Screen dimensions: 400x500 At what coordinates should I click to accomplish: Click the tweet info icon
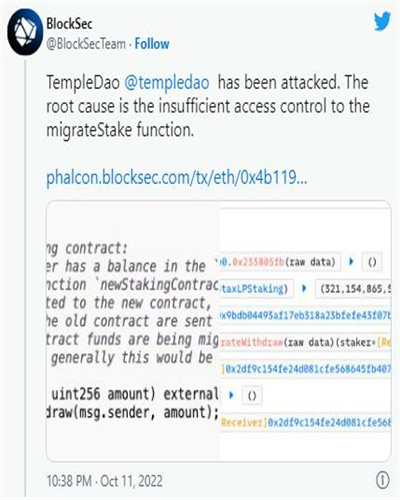coord(382,480)
